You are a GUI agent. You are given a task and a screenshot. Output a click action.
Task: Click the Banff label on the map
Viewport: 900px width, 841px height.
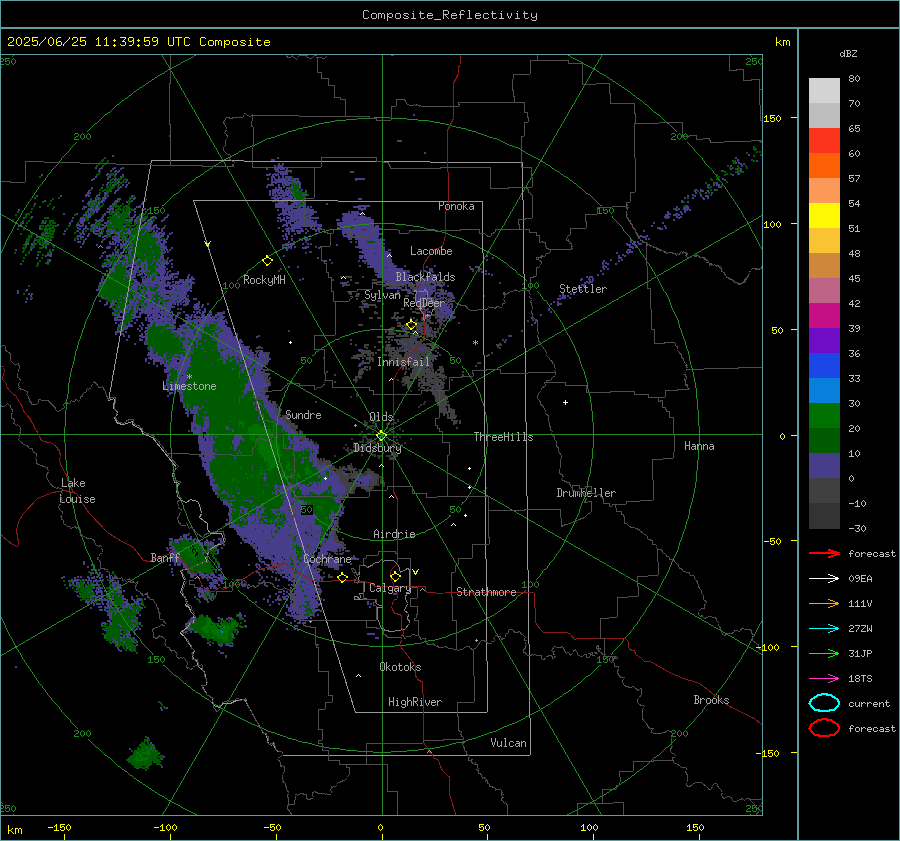pos(165,558)
